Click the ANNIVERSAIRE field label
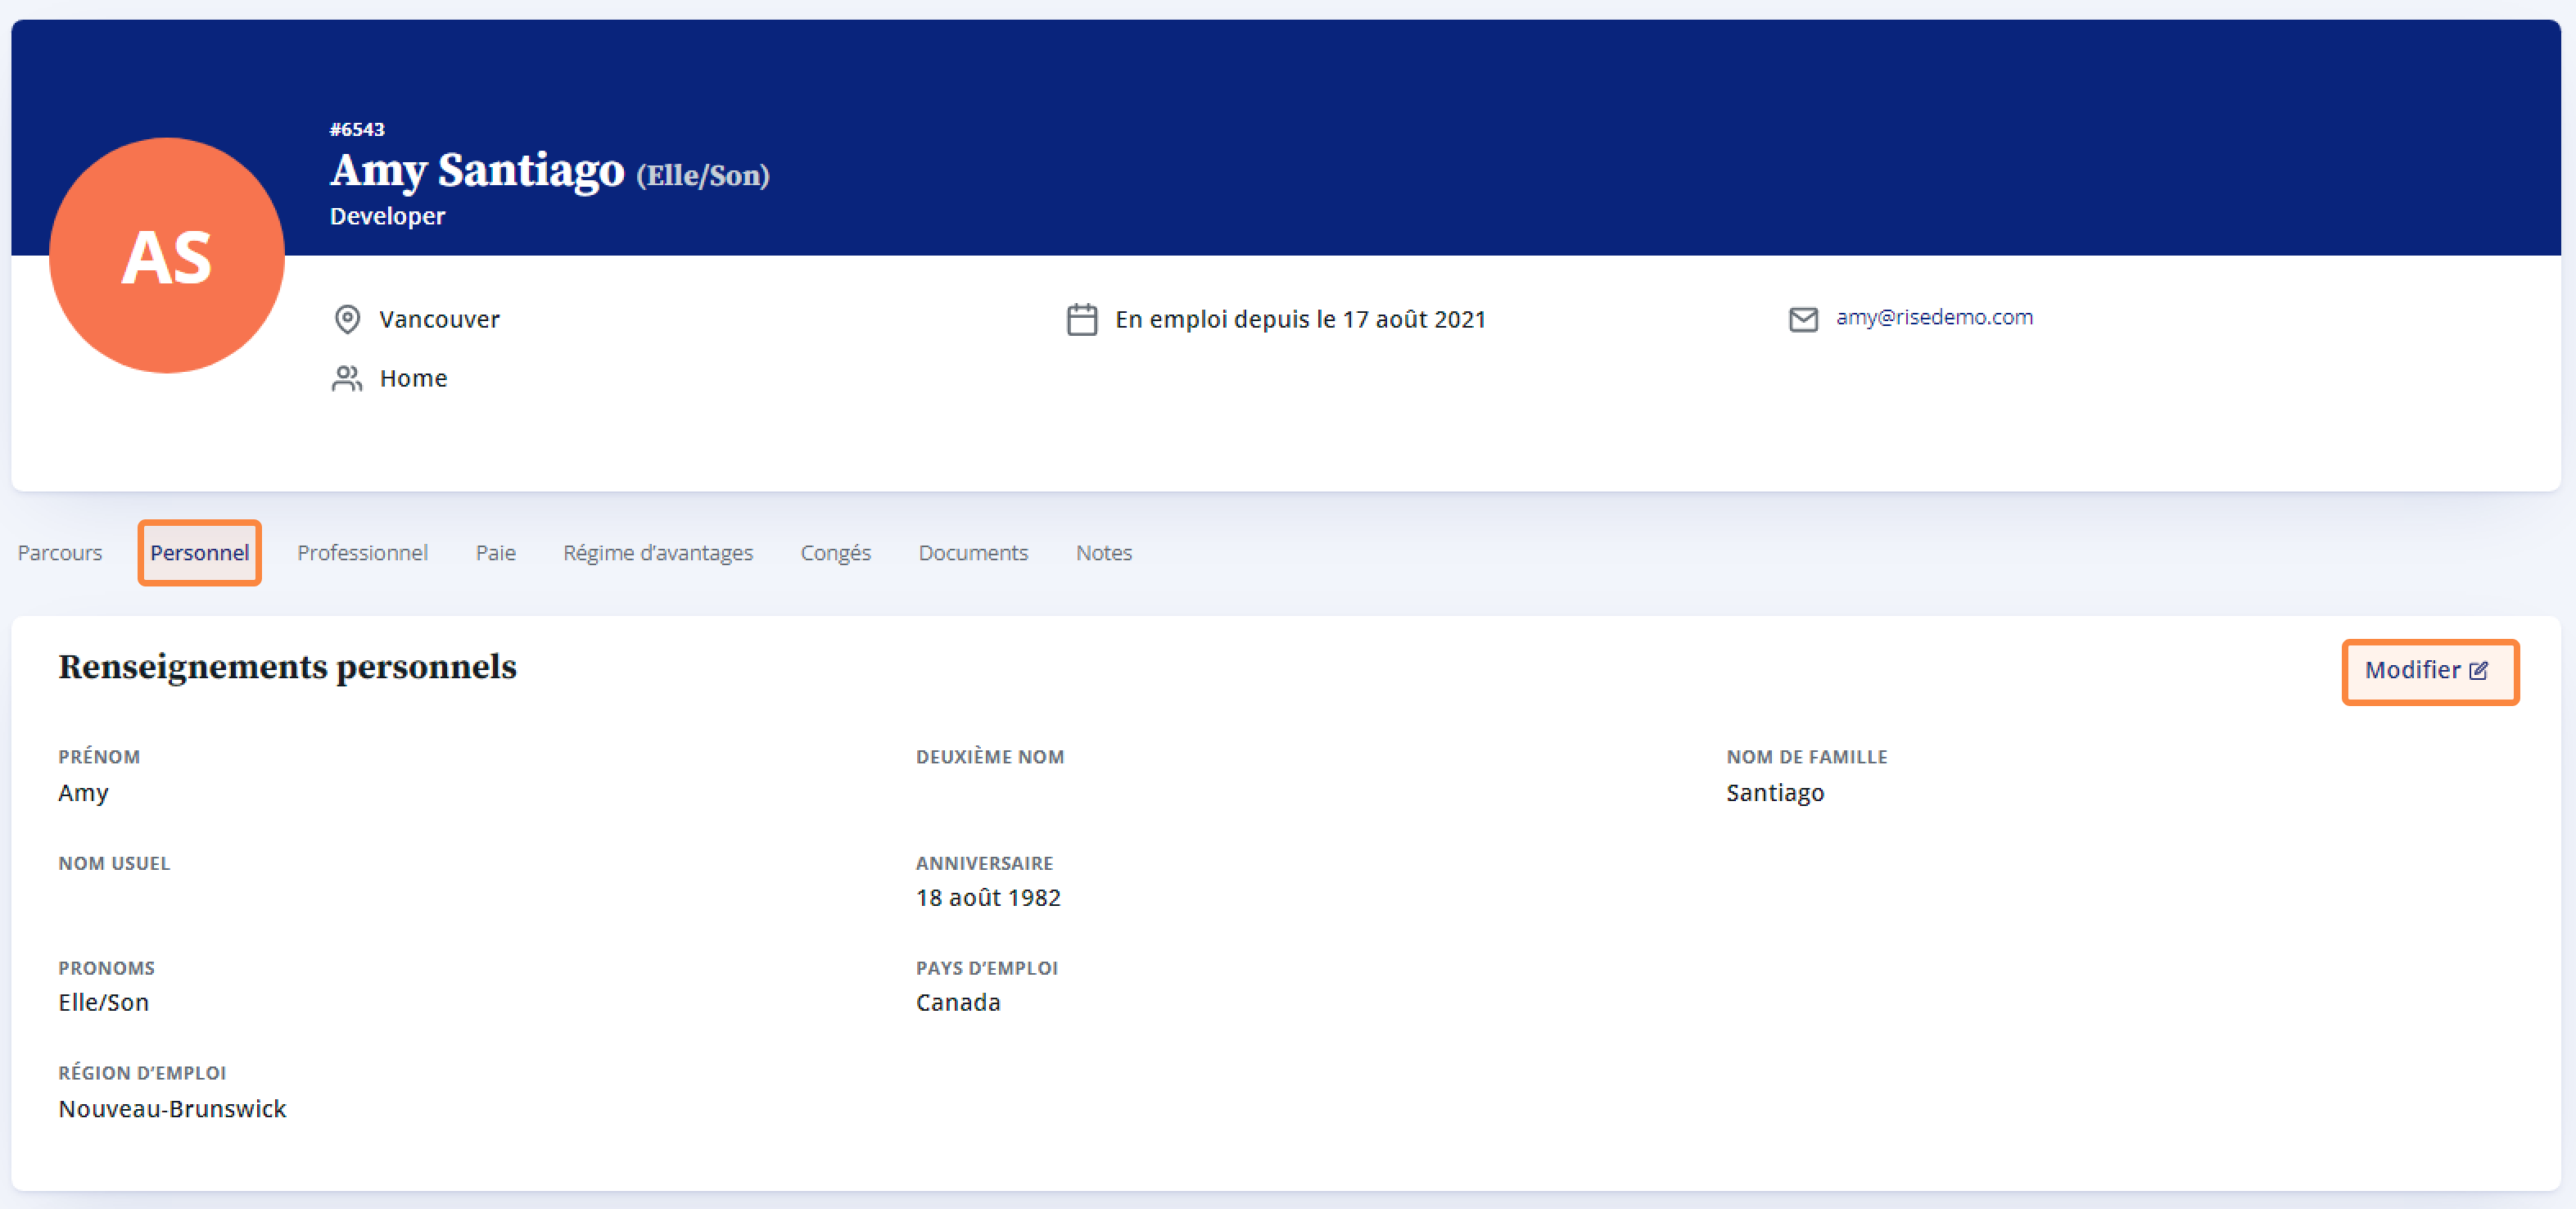Image resolution: width=2576 pixels, height=1209 pixels. (x=984, y=863)
